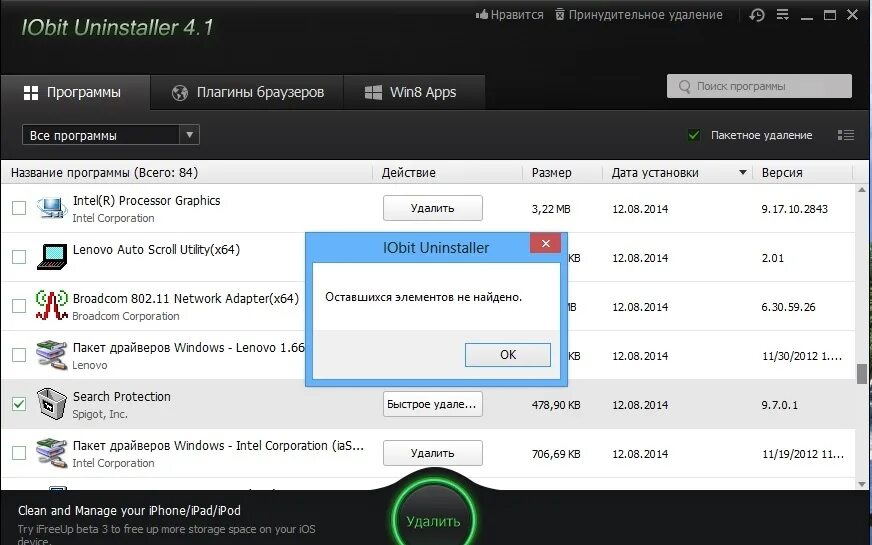Click the 6.30.59.26 version value
The height and width of the screenshot is (545, 872).
coord(788,307)
